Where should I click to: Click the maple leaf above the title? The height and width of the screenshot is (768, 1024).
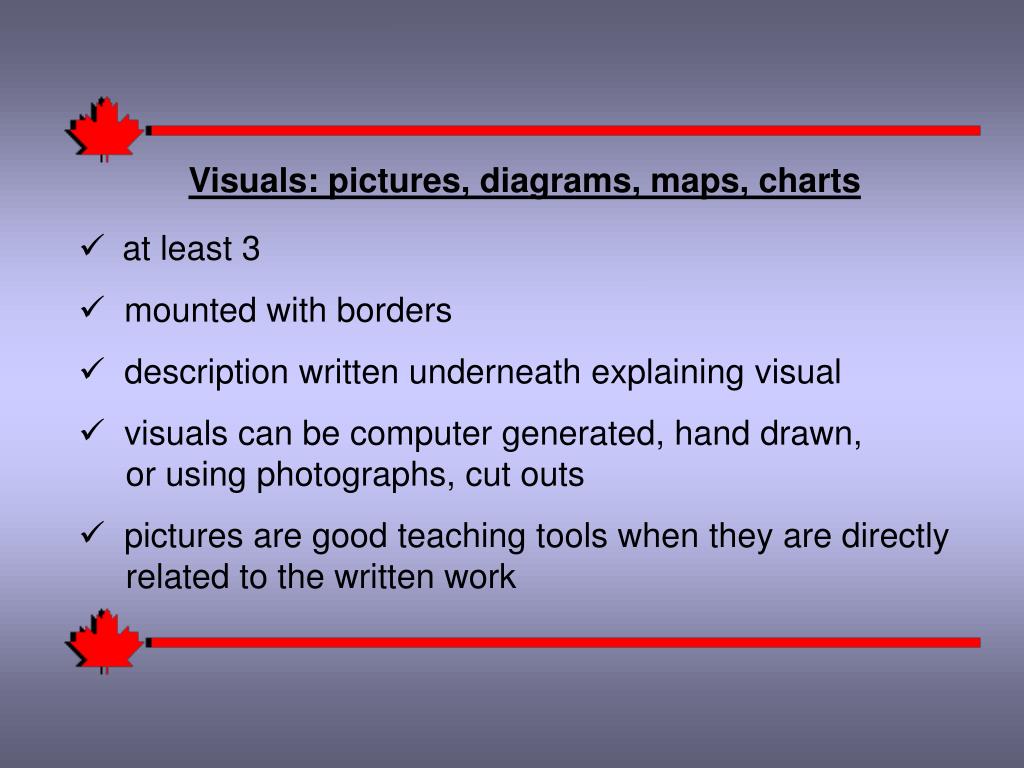pos(104,129)
